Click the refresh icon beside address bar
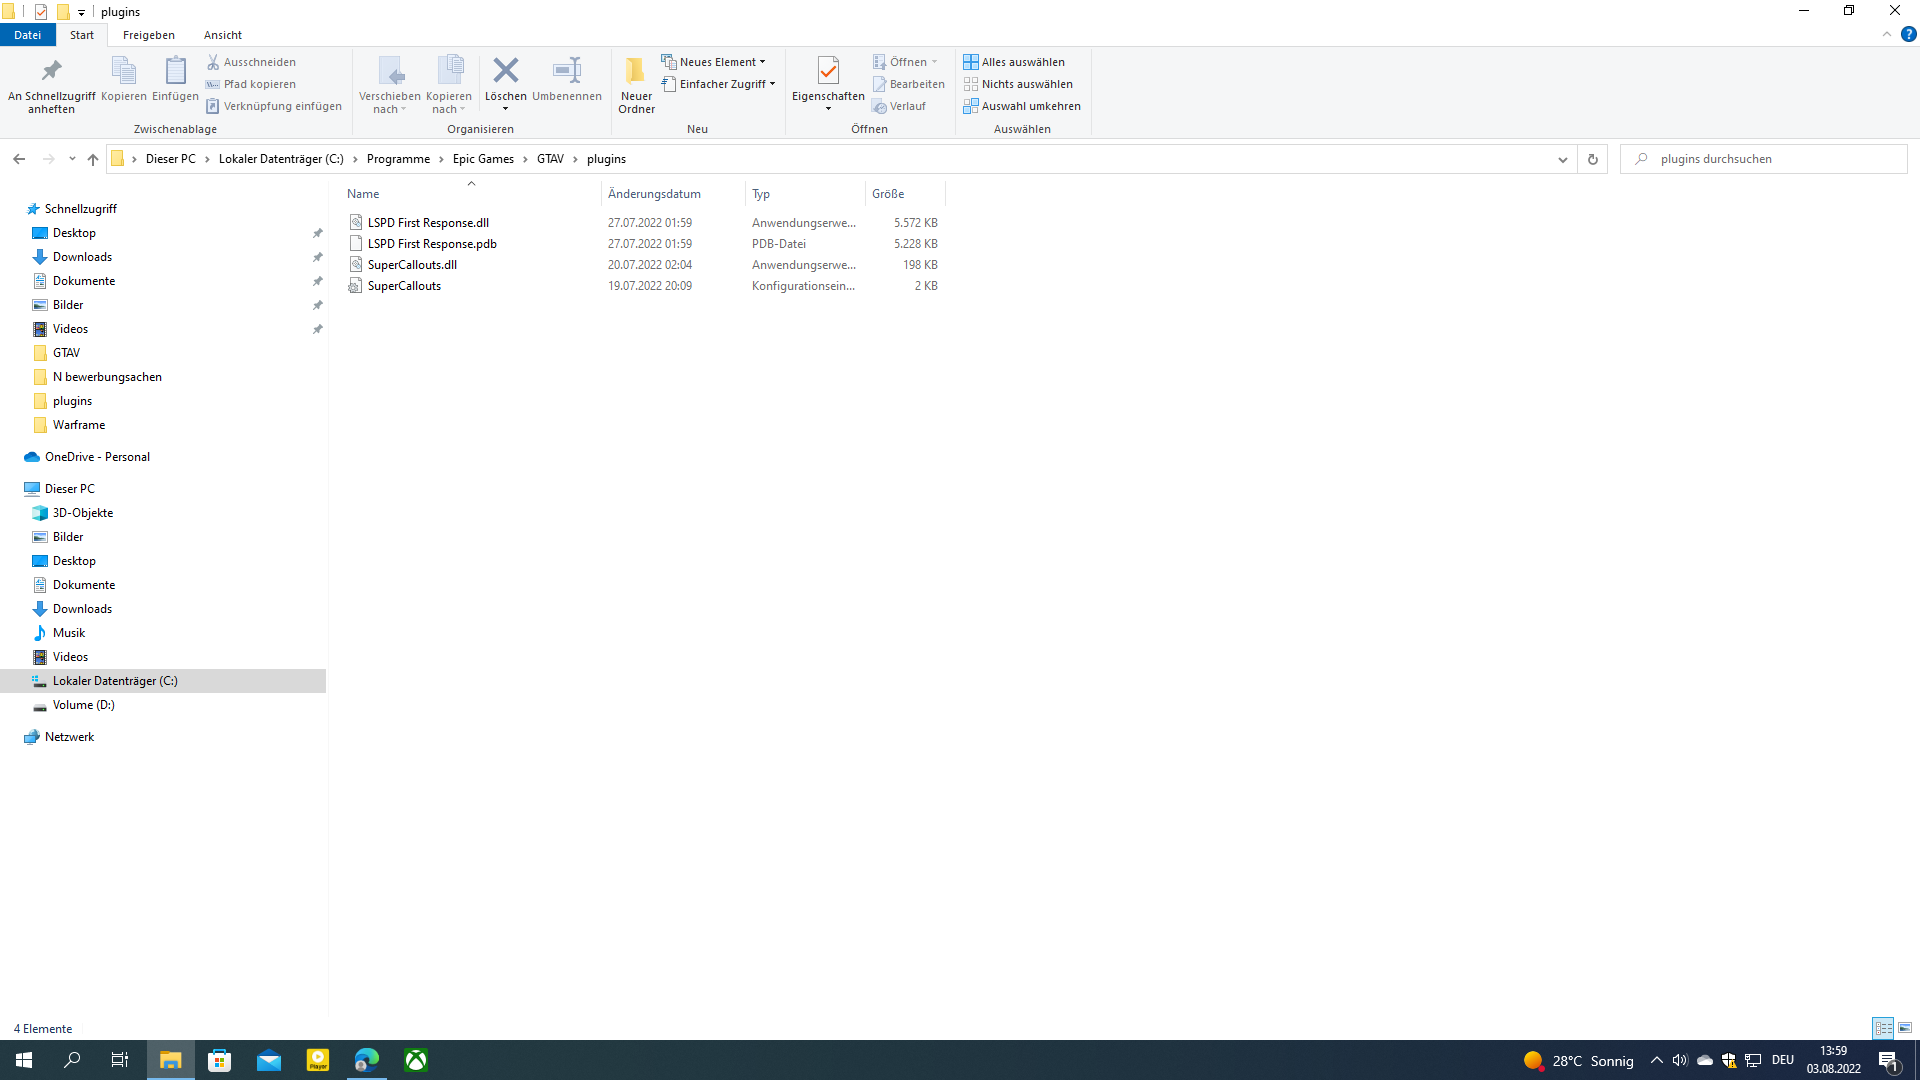Screen dimensions: 1920x1080 tap(1593, 159)
